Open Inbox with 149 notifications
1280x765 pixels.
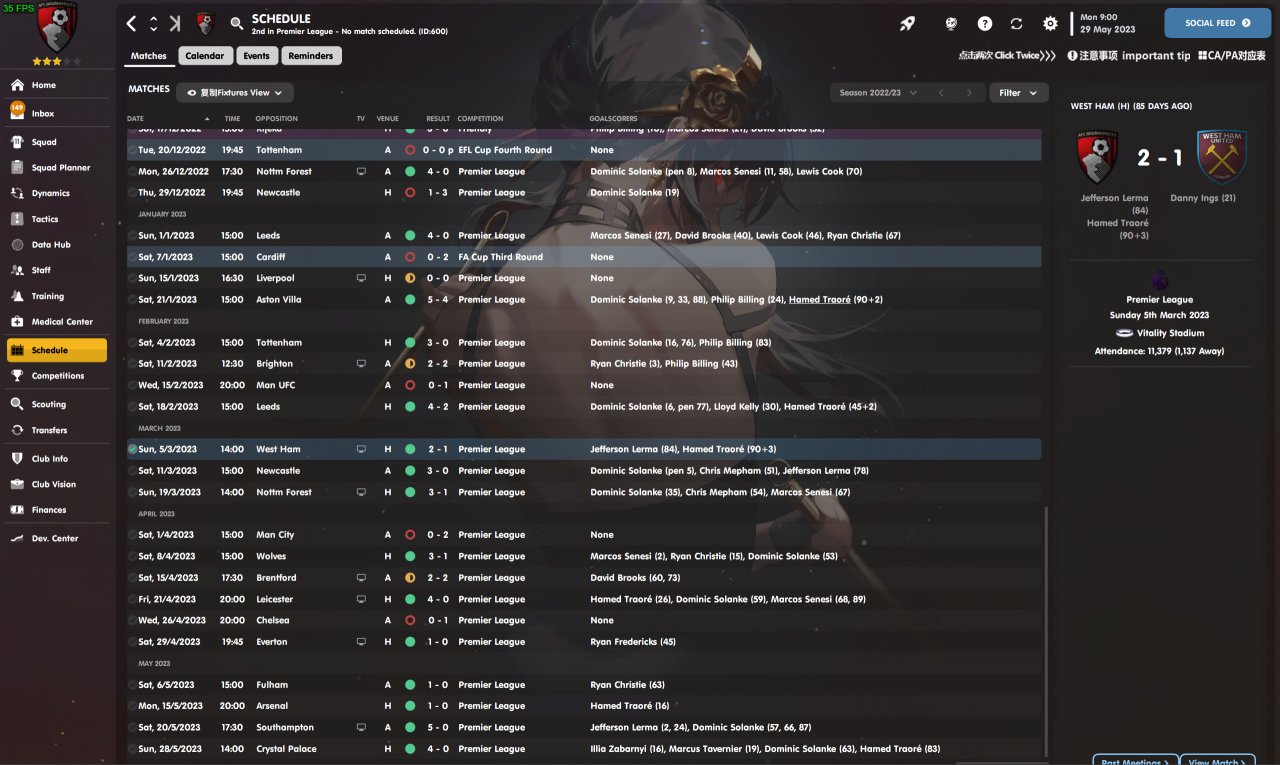pyautogui.click(x=43, y=114)
